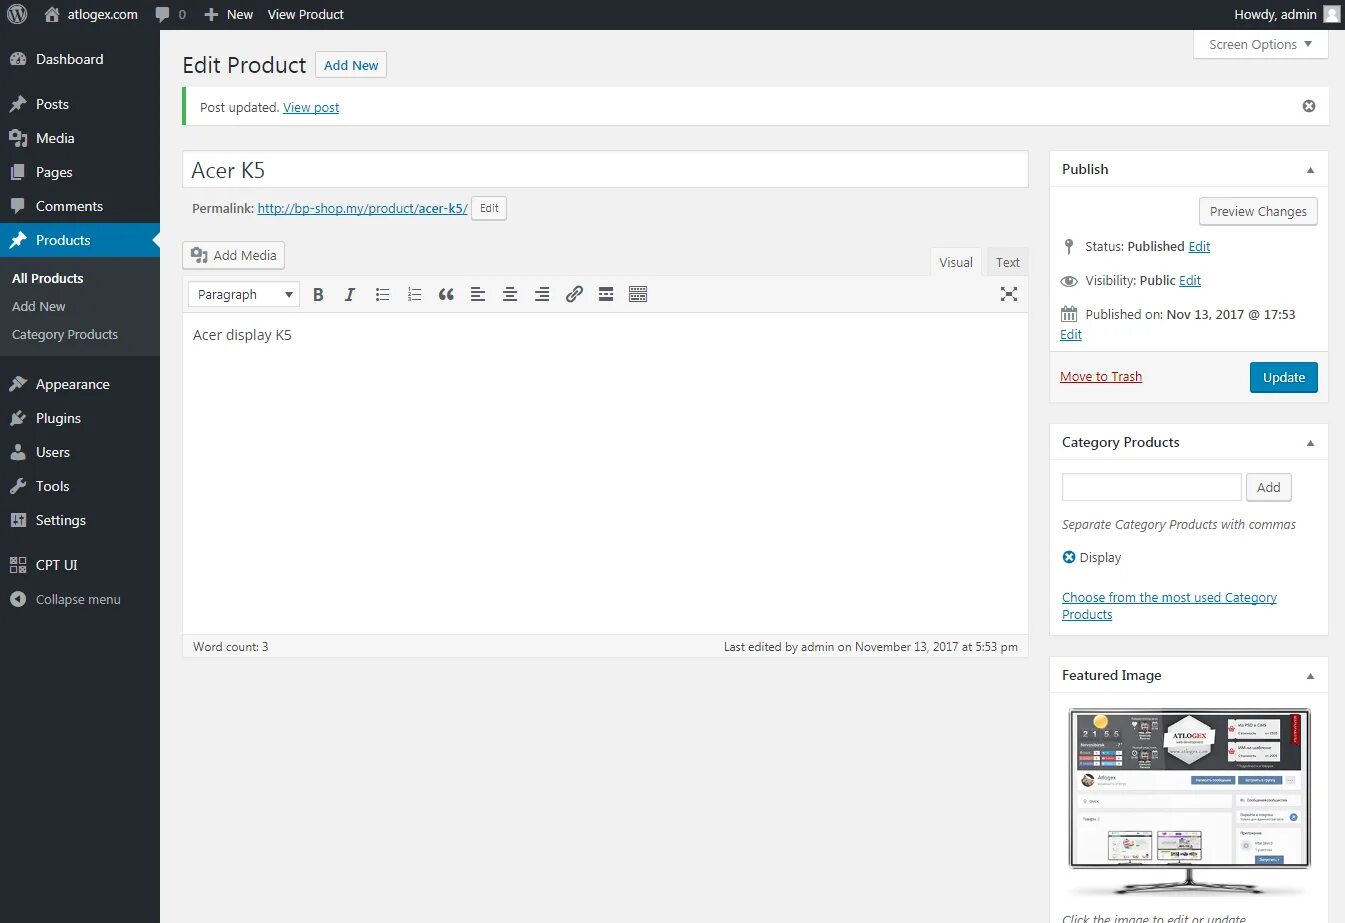This screenshot has width=1345, height=923.
Task: Toggle bold formatting in editor
Action: (x=318, y=294)
